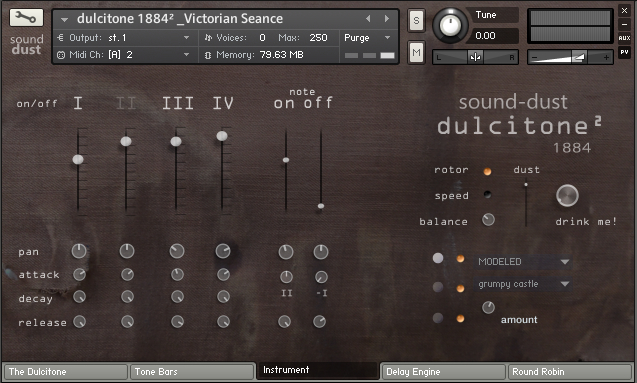Click the note on volume fader handle

pyautogui.click(x=286, y=160)
